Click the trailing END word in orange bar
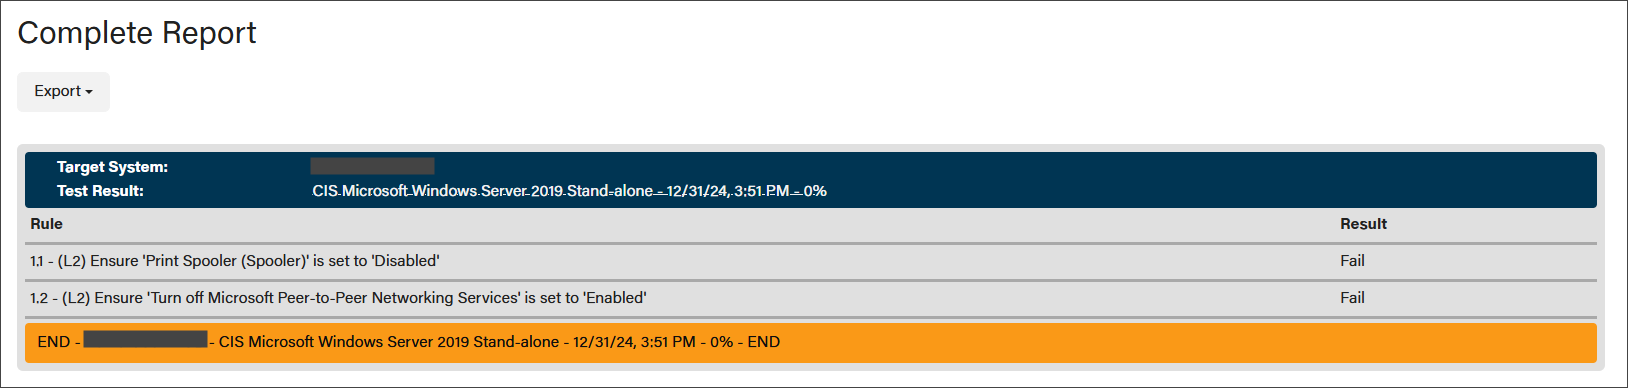The image size is (1628, 388). pos(764,342)
